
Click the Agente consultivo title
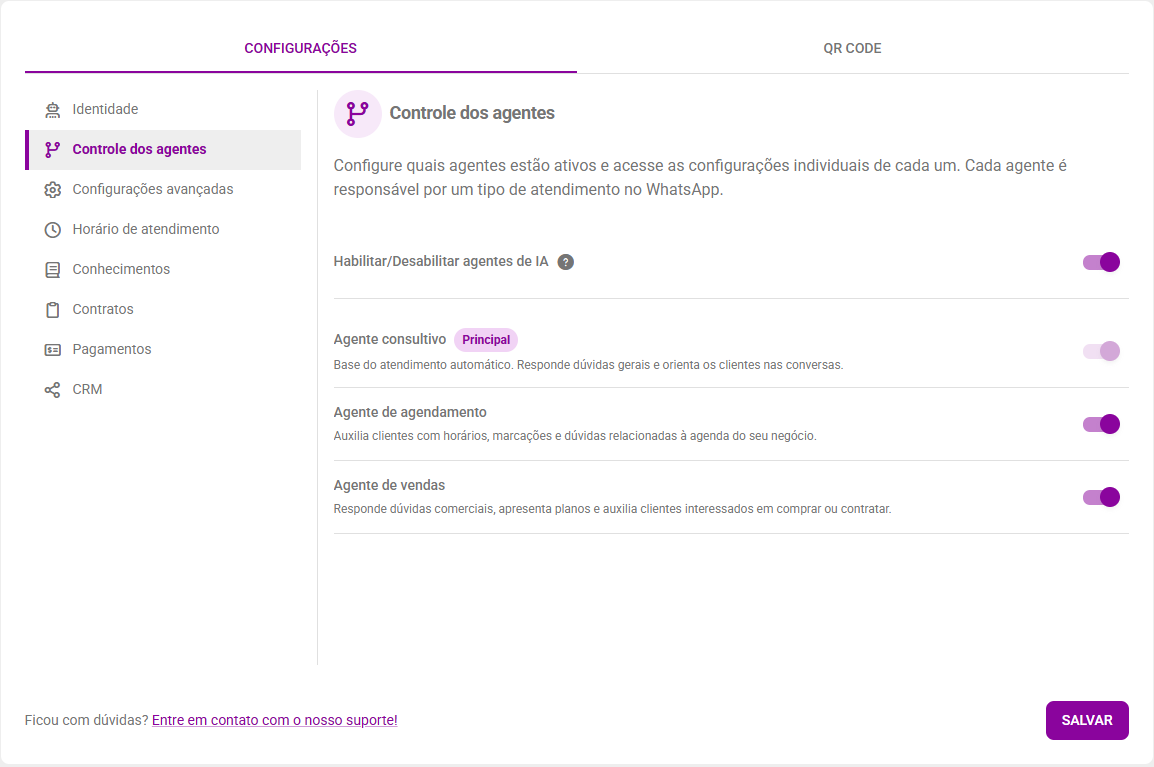coord(389,339)
